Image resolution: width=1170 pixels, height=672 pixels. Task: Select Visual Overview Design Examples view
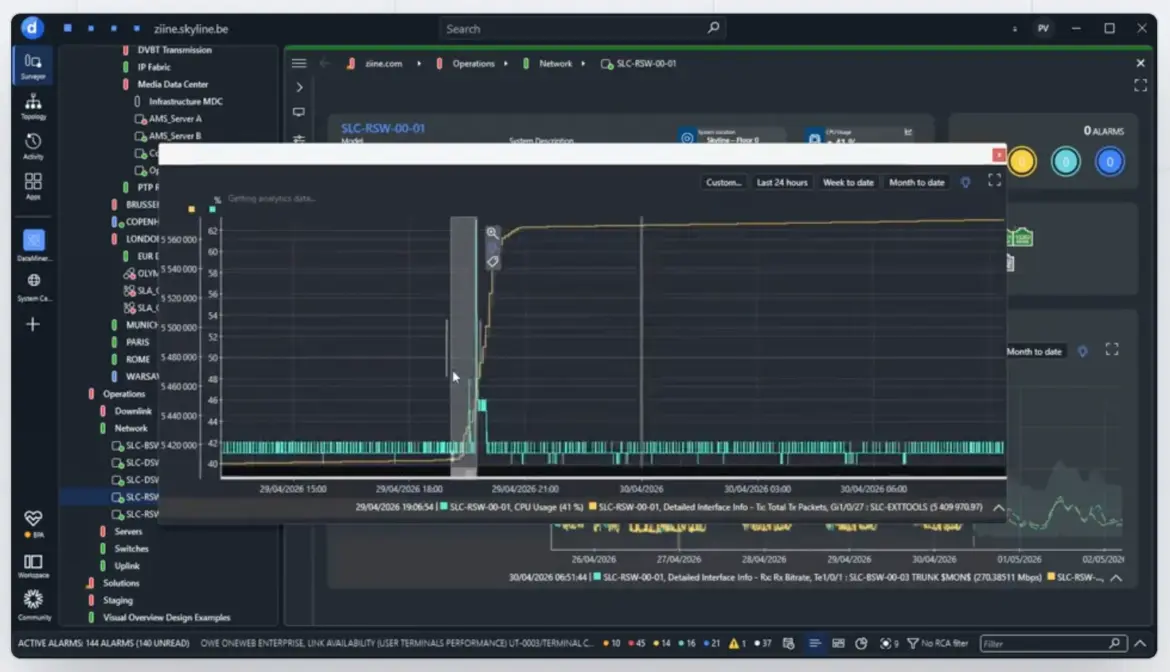click(x=166, y=618)
